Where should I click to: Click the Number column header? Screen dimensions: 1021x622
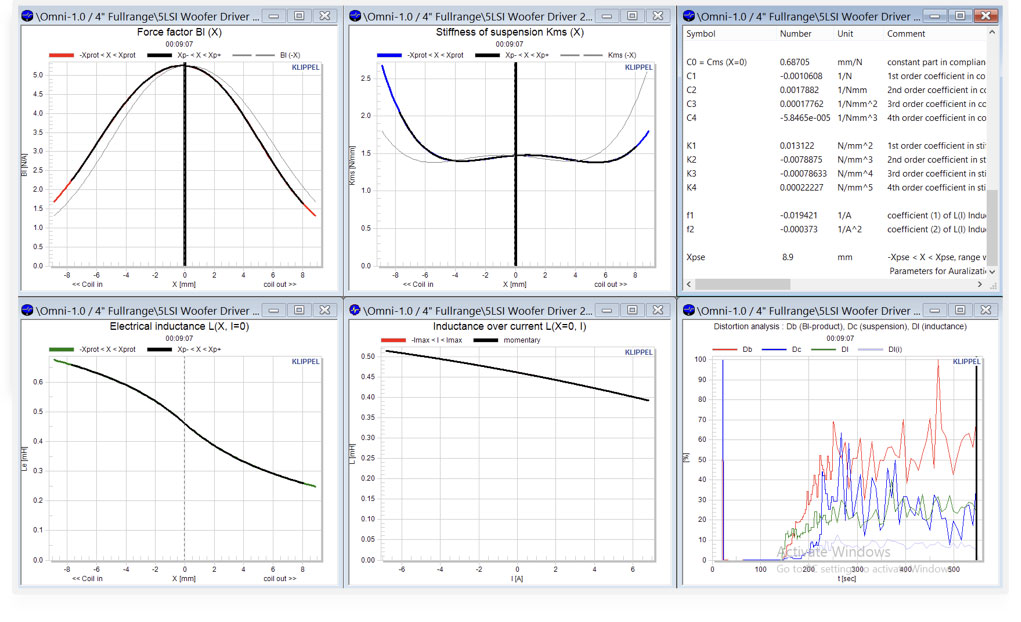(796, 34)
